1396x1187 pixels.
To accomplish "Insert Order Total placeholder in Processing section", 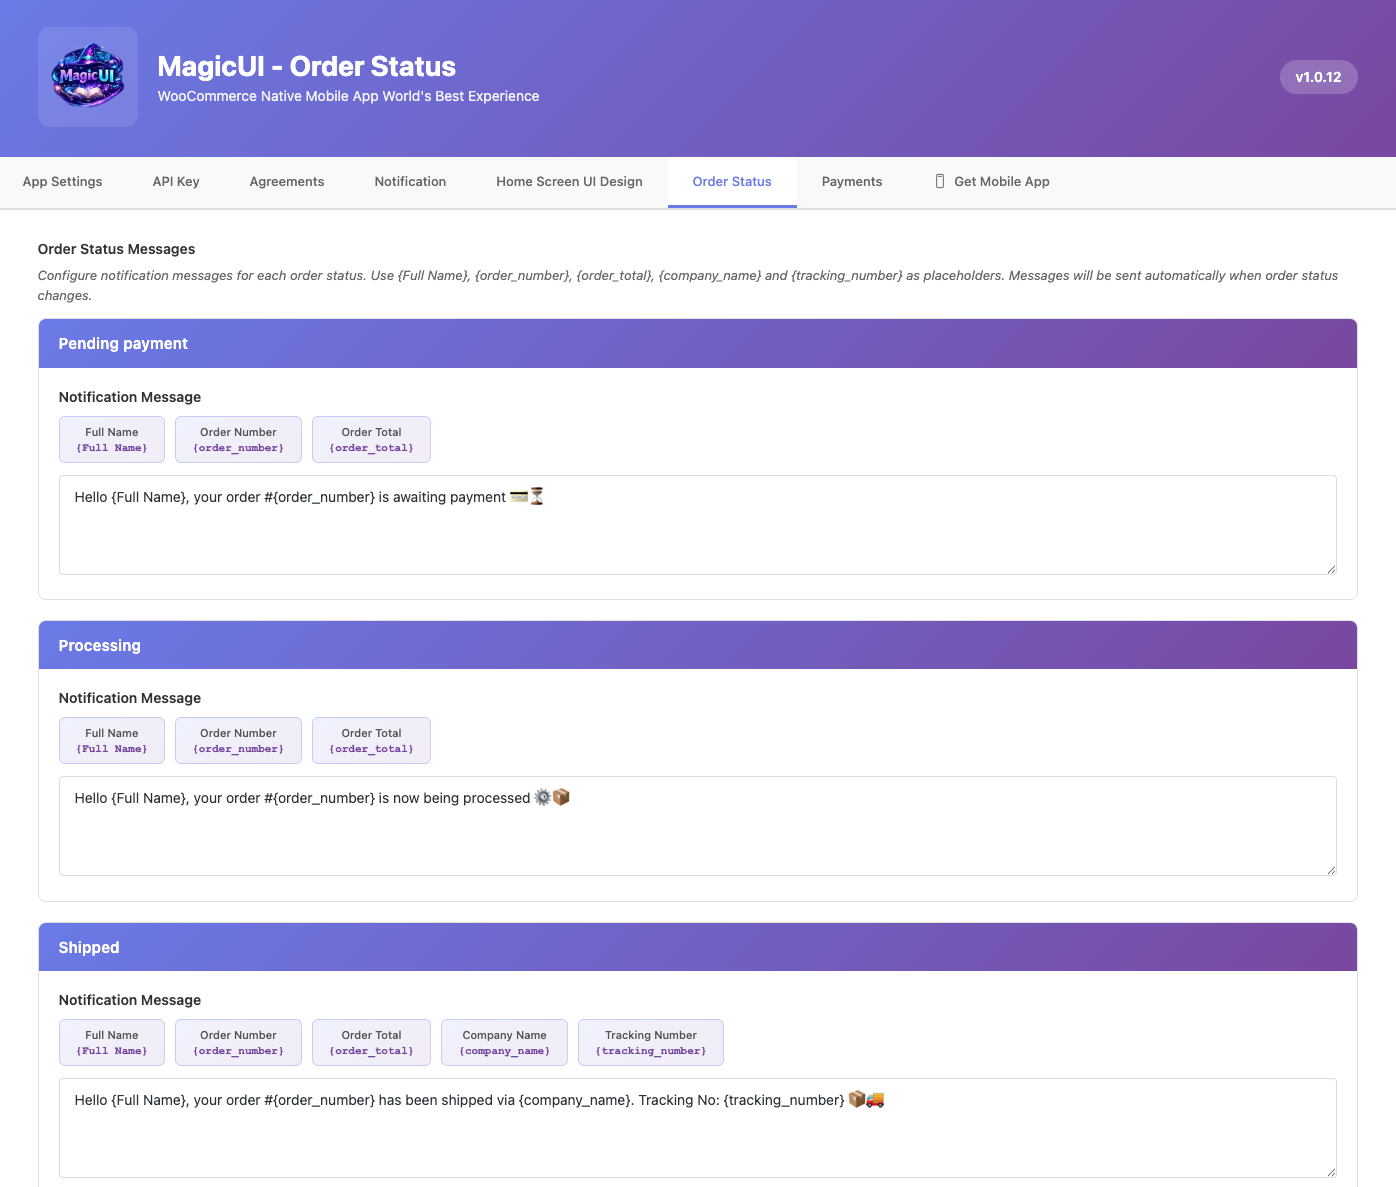I will tap(371, 741).
